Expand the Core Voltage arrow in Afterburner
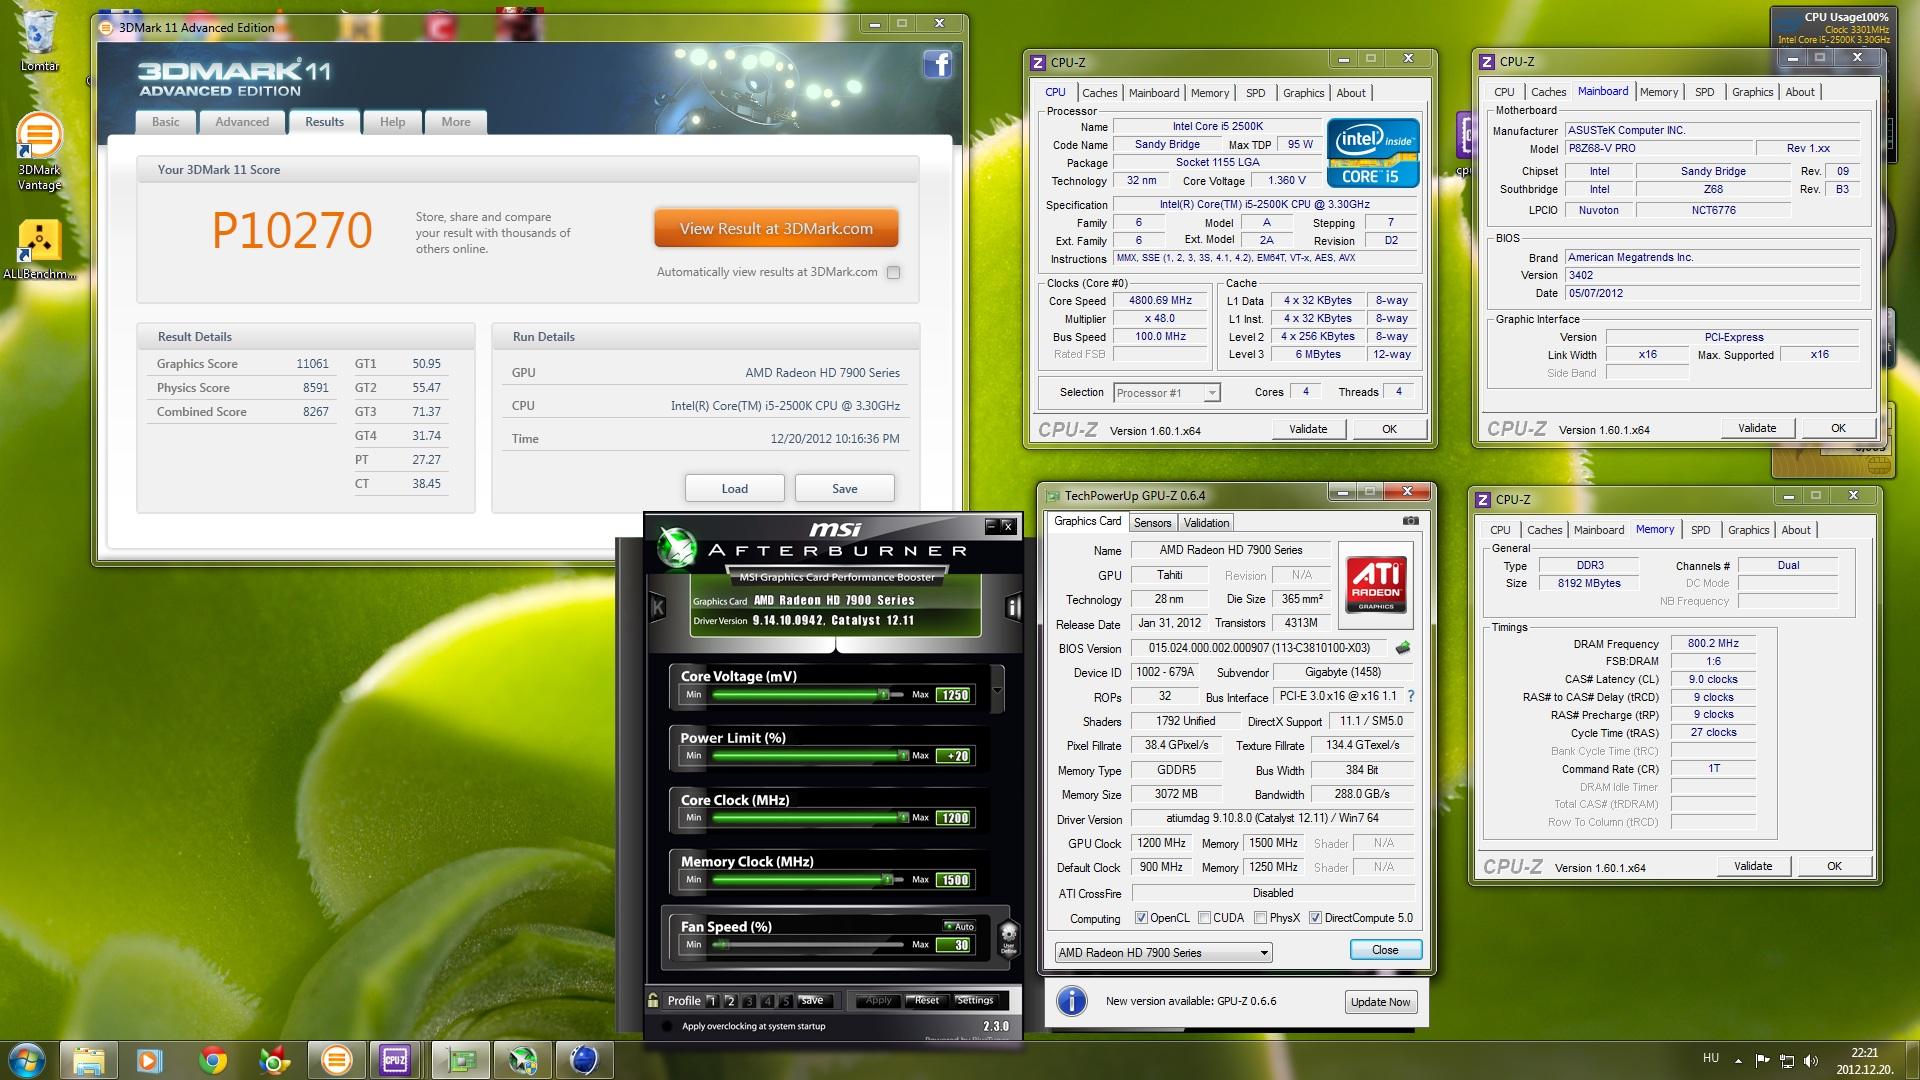The width and height of the screenshot is (1920, 1080). click(997, 691)
